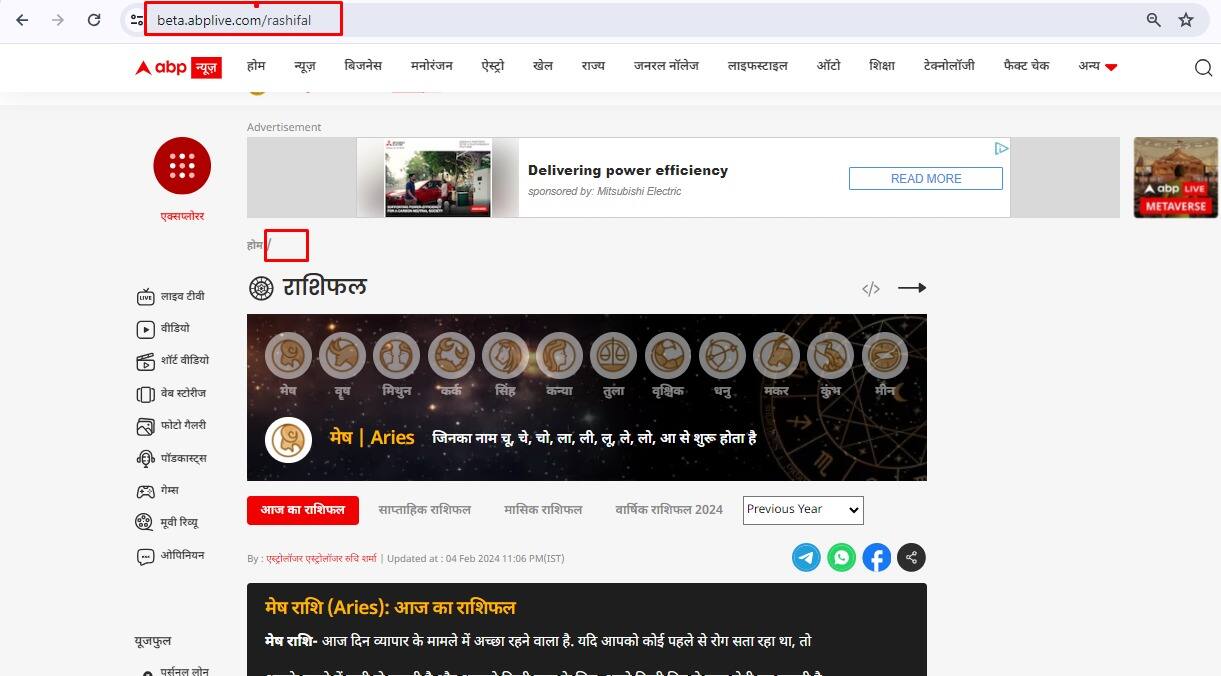1221x676 pixels.
Task: Select the Libra (तुला) zodiac icon
Action: pos(613,355)
